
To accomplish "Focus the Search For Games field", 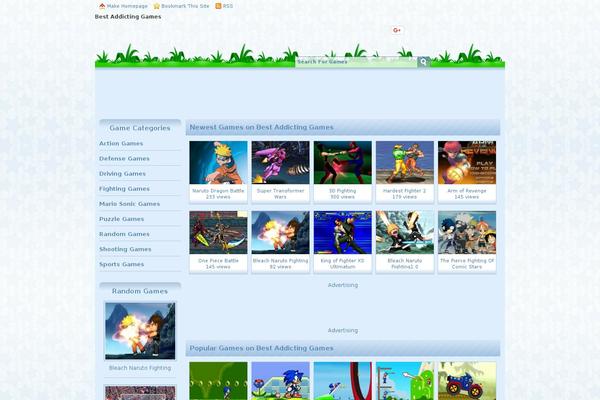I will click(x=356, y=62).
